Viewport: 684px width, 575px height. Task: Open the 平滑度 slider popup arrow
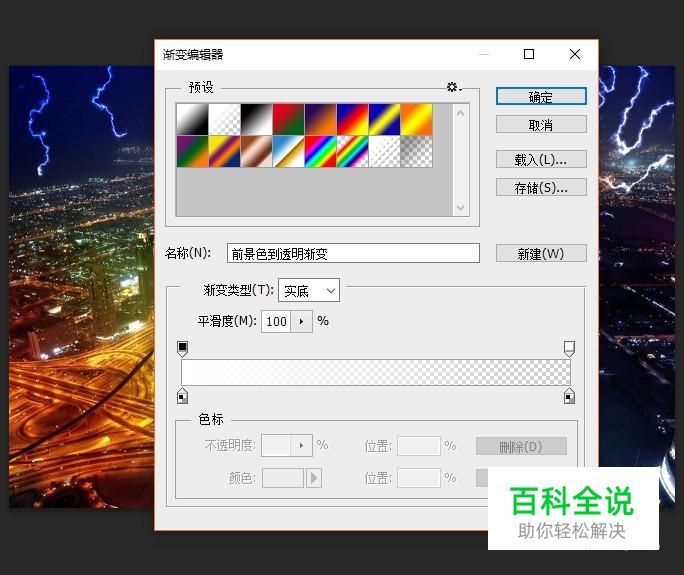pyautogui.click(x=301, y=322)
